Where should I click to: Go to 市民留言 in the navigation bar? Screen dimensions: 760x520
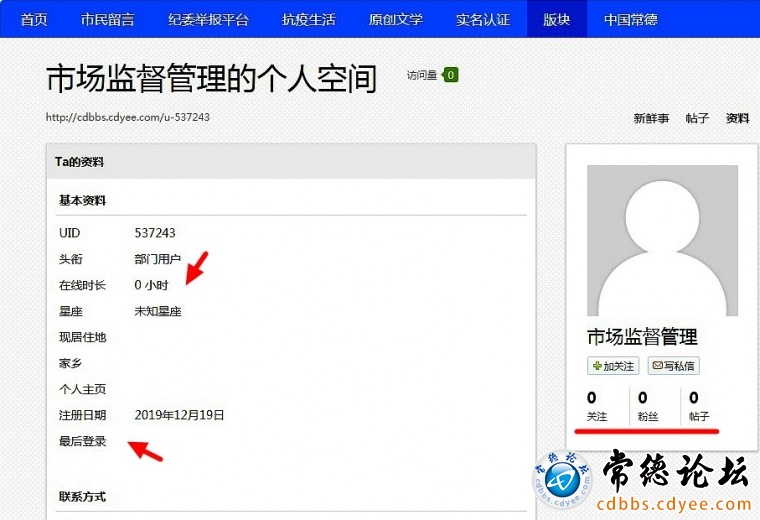pyautogui.click(x=108, y=19)
